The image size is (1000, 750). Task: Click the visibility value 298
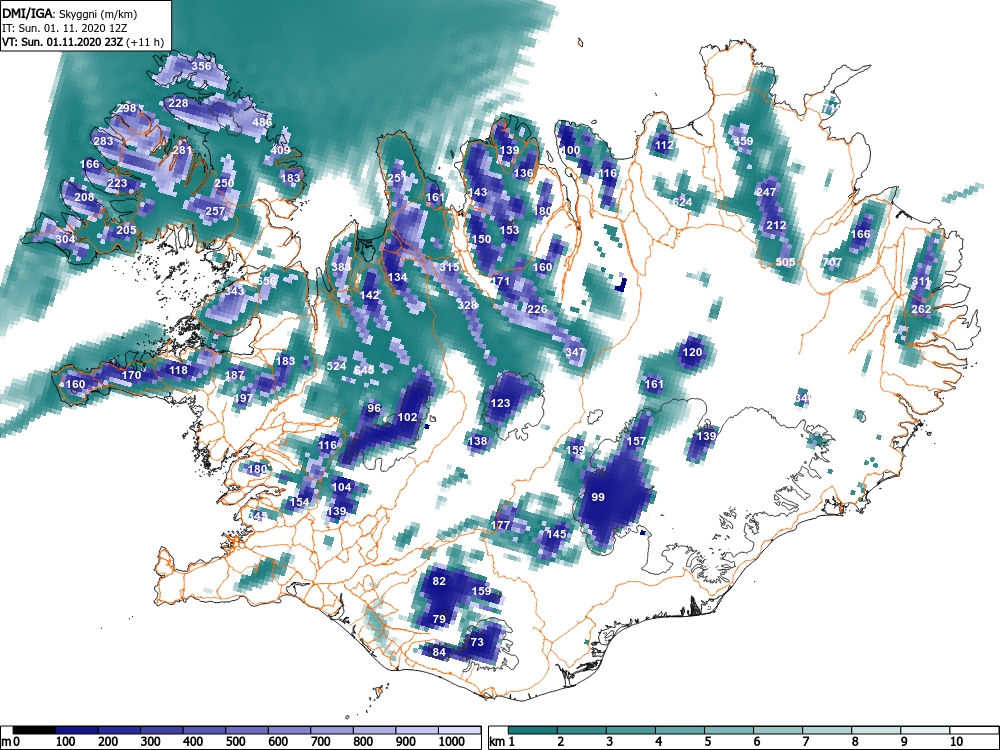127,108
